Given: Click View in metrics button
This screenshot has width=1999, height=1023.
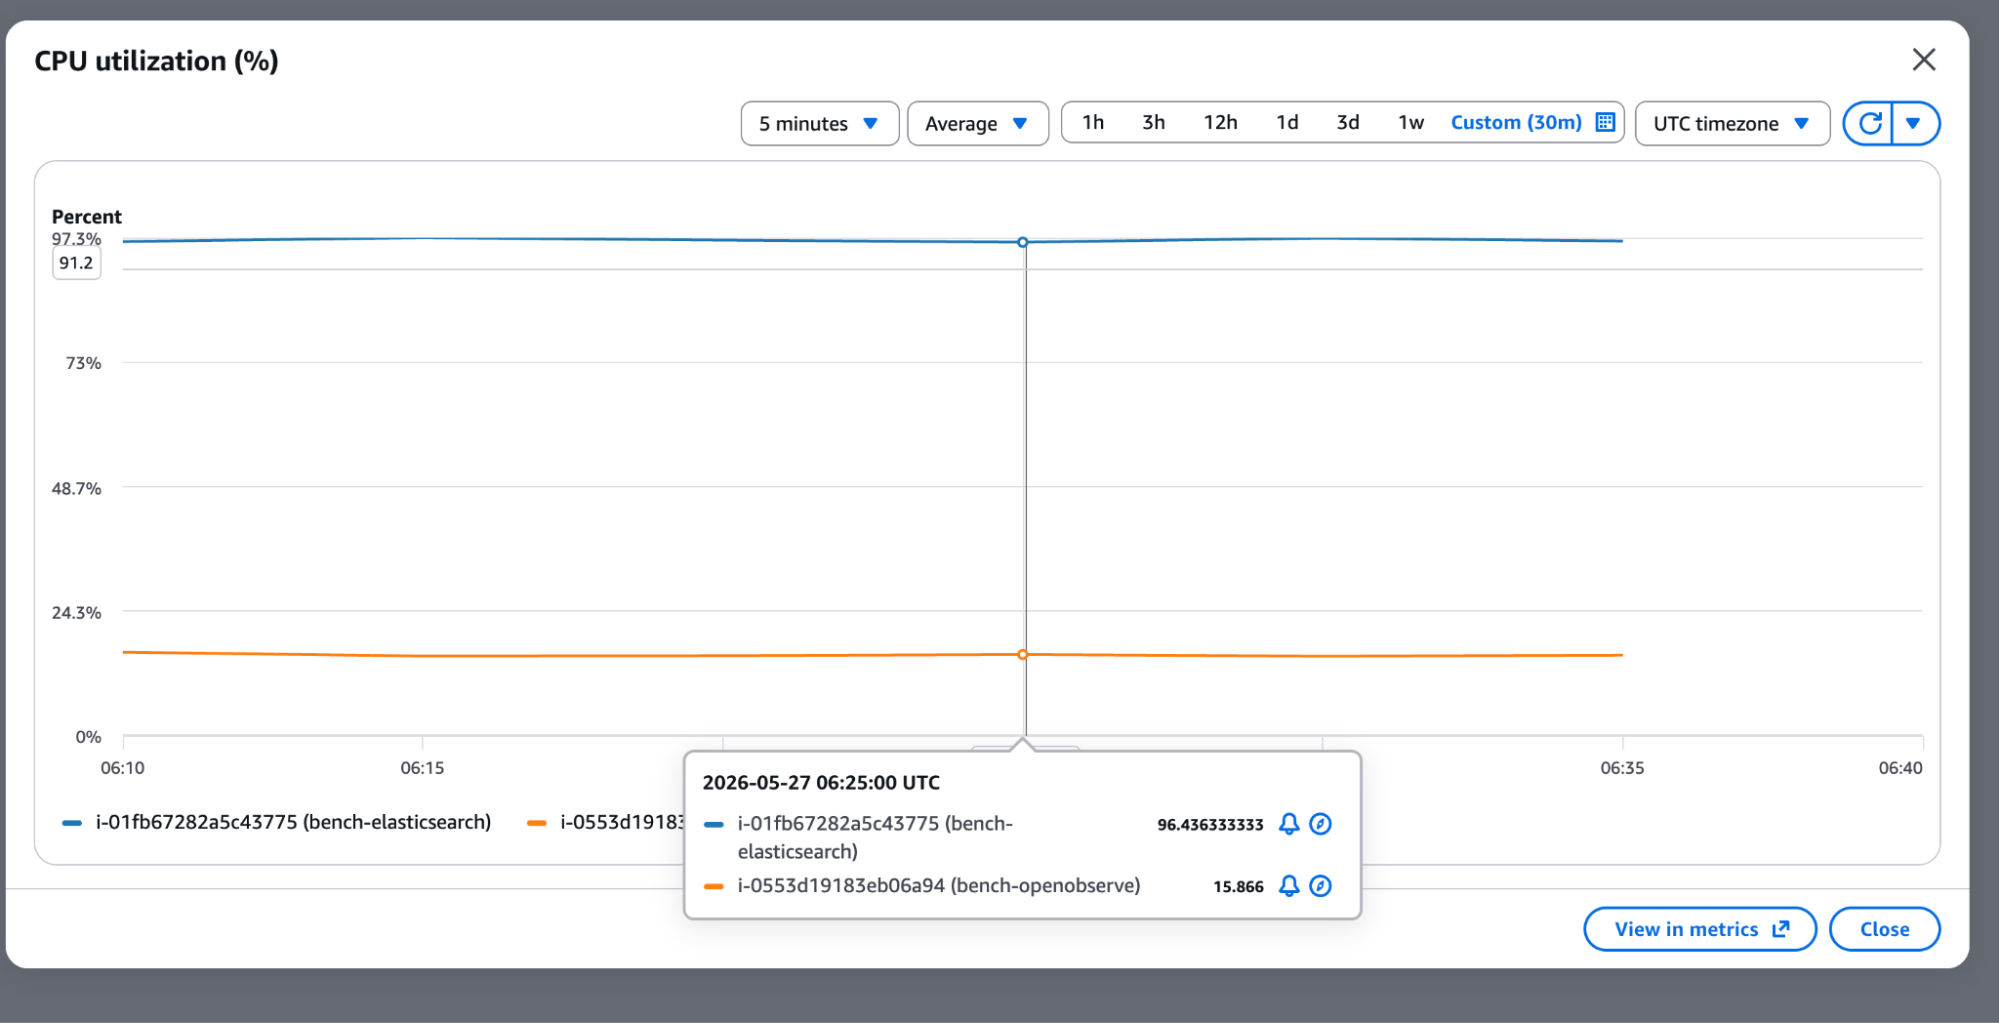Looking at the screenshot, I should 1700,929.
